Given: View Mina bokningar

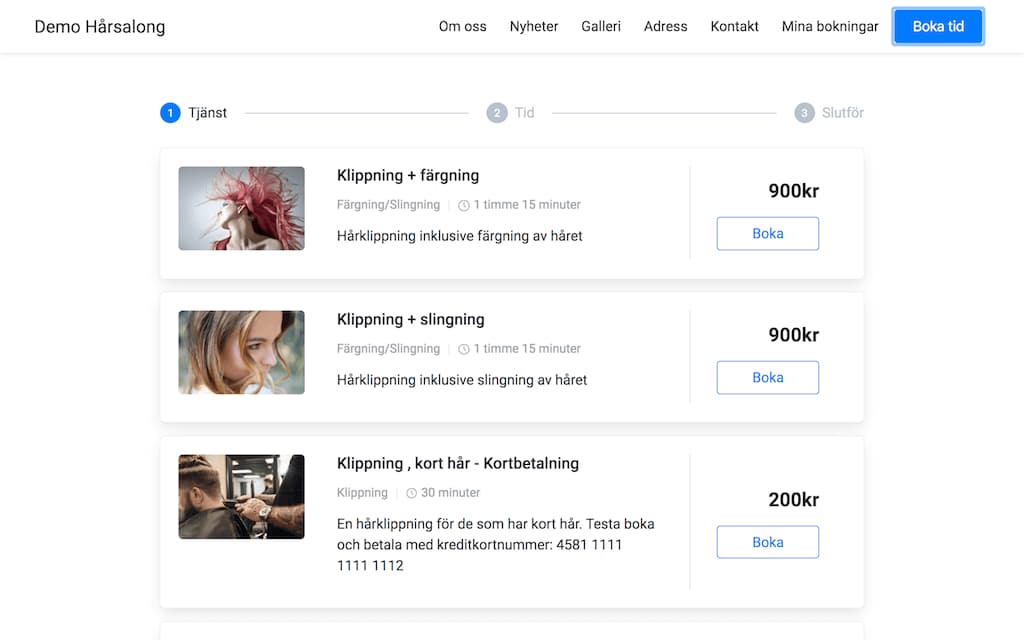Looking at the screenshot, I should click(x=830, y=27).
